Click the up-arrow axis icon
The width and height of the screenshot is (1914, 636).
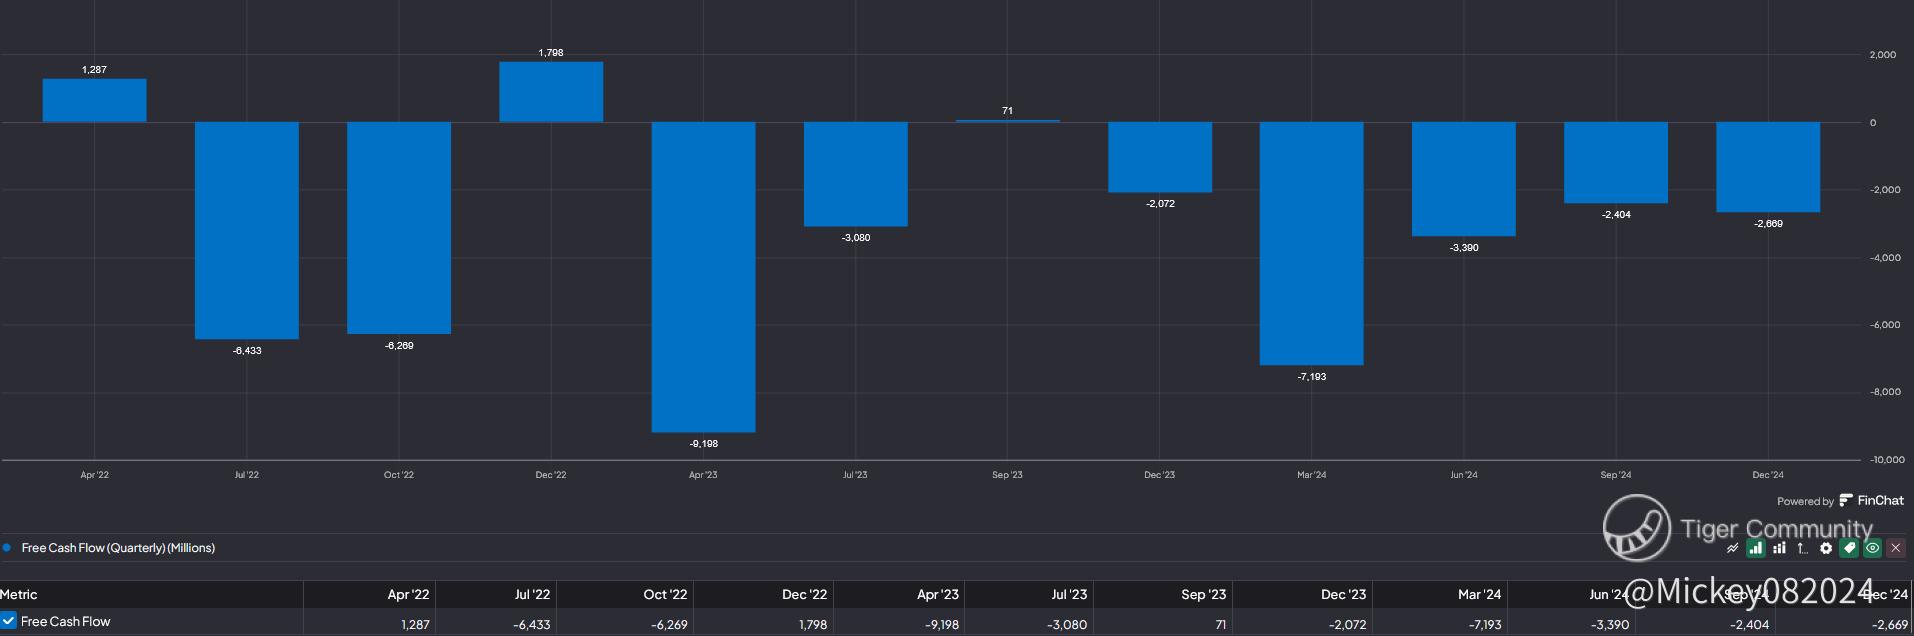pyautogui.click(x=1802, y=548)
